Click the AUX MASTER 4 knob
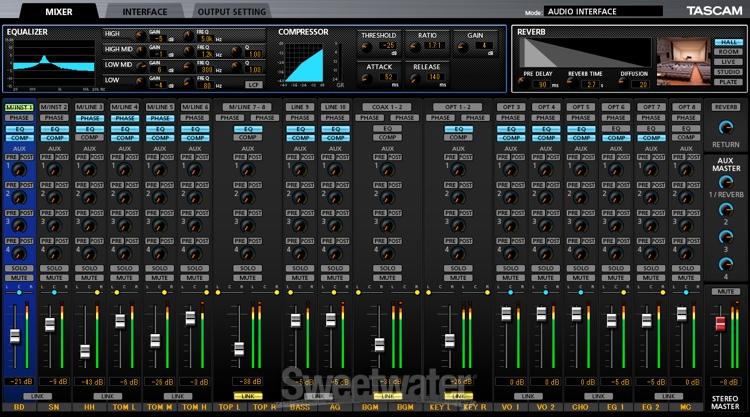Viewport: 750px width, 417px height. [x=726, y=264]
